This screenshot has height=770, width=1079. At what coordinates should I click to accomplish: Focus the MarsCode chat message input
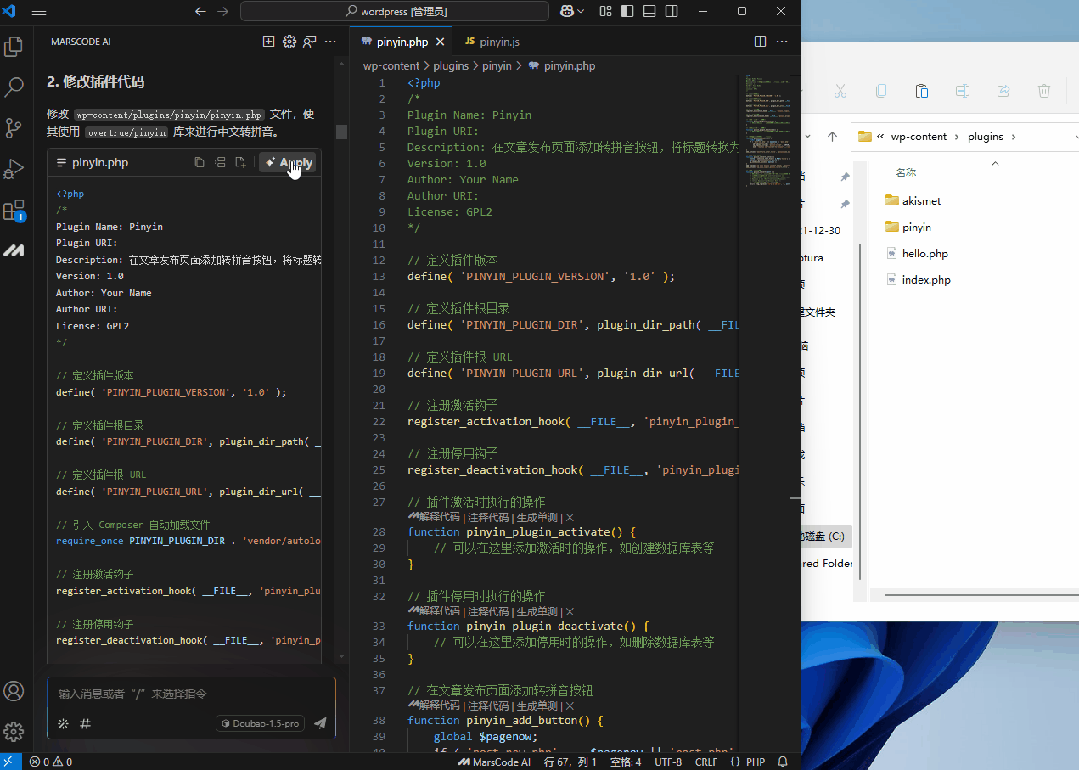(191, 694)
